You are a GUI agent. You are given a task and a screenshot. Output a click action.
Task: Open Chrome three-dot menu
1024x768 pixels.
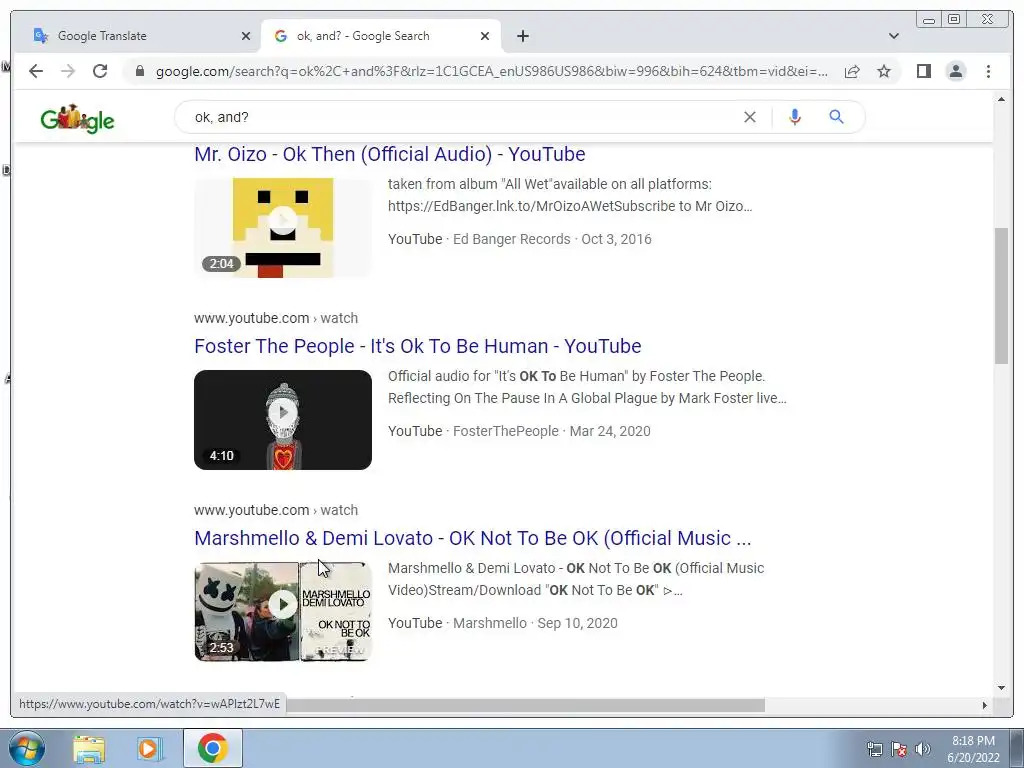tap(988, 71)
